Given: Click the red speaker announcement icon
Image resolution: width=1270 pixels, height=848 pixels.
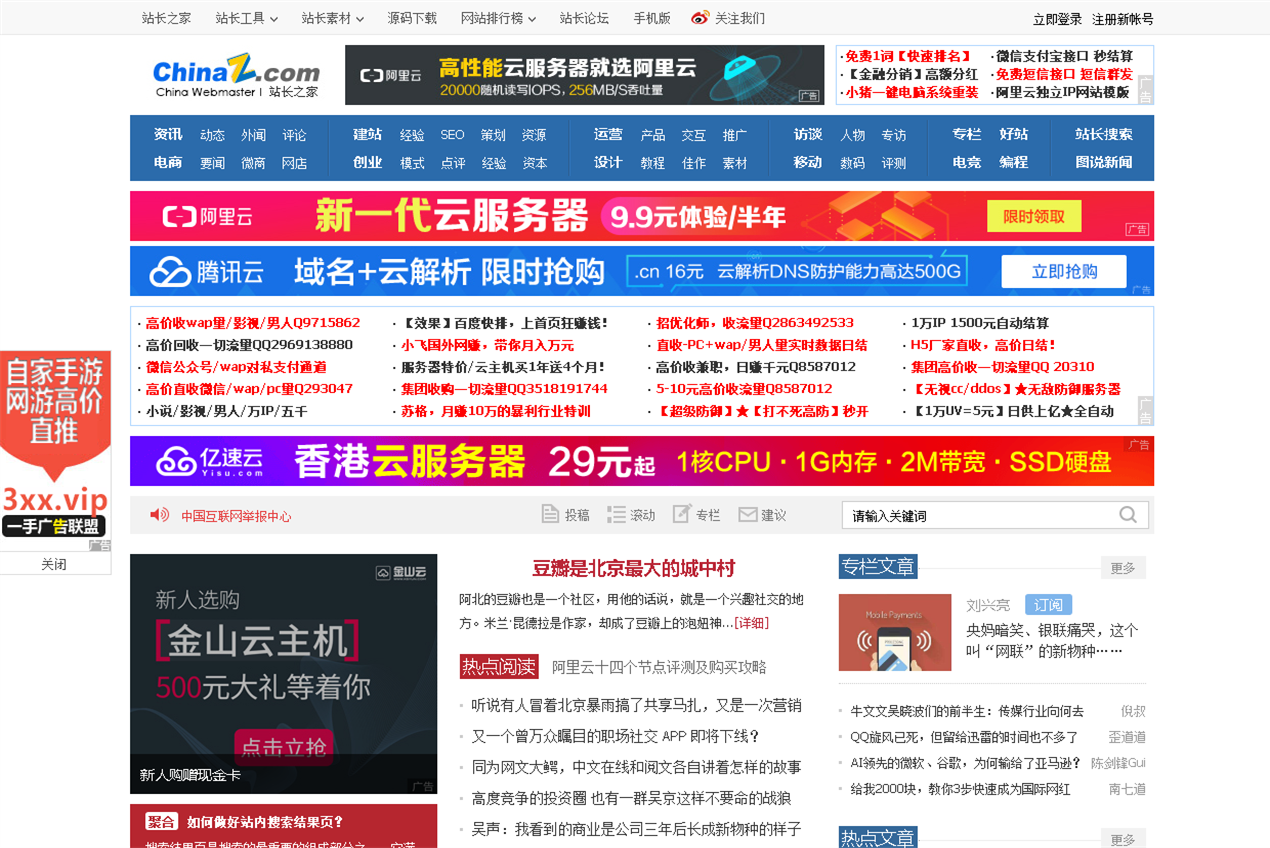Looking at the screenshot, I should point(159,515).
